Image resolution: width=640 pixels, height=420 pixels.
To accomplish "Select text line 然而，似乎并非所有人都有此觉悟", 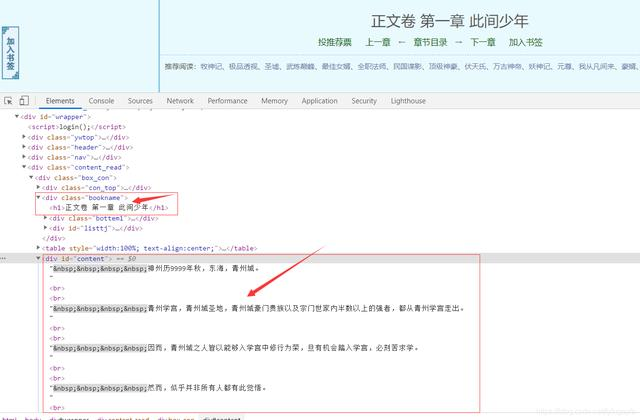I will 158,388.
